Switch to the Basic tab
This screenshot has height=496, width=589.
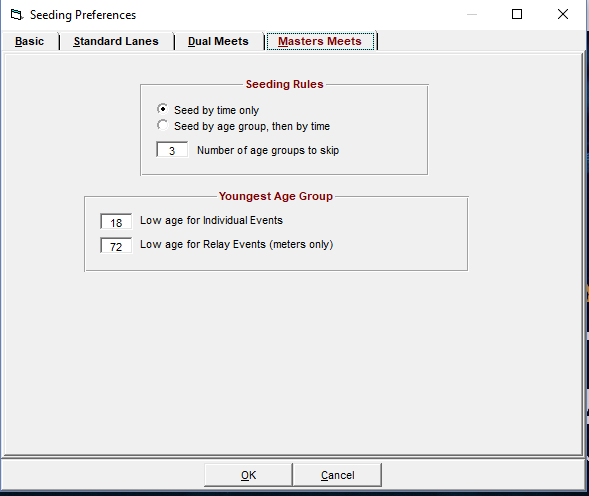tap(29, 41)
